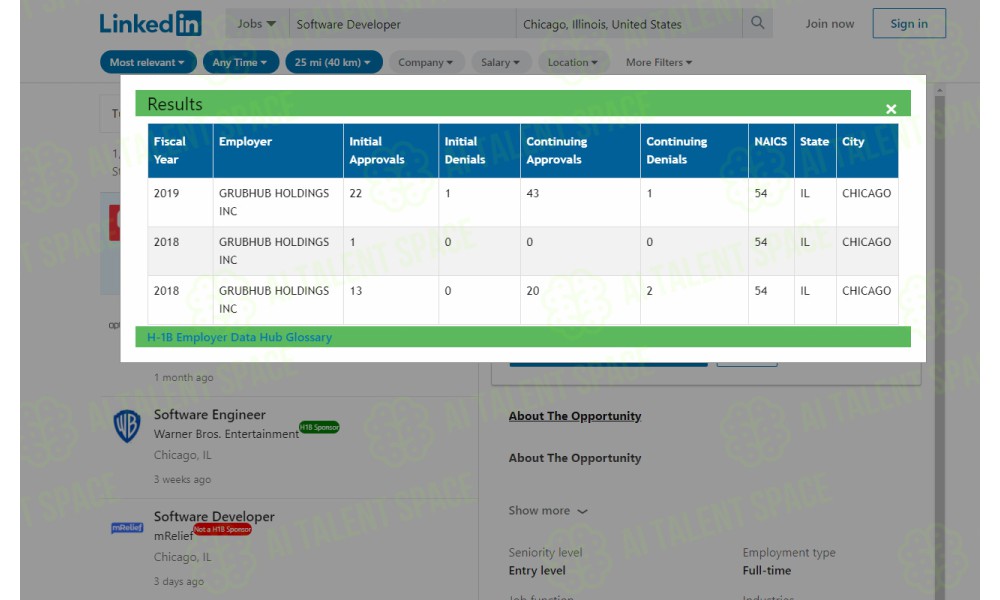This screenshot has height=600, width=1000.
Task: Click Join now
Action: pos(829,24)
